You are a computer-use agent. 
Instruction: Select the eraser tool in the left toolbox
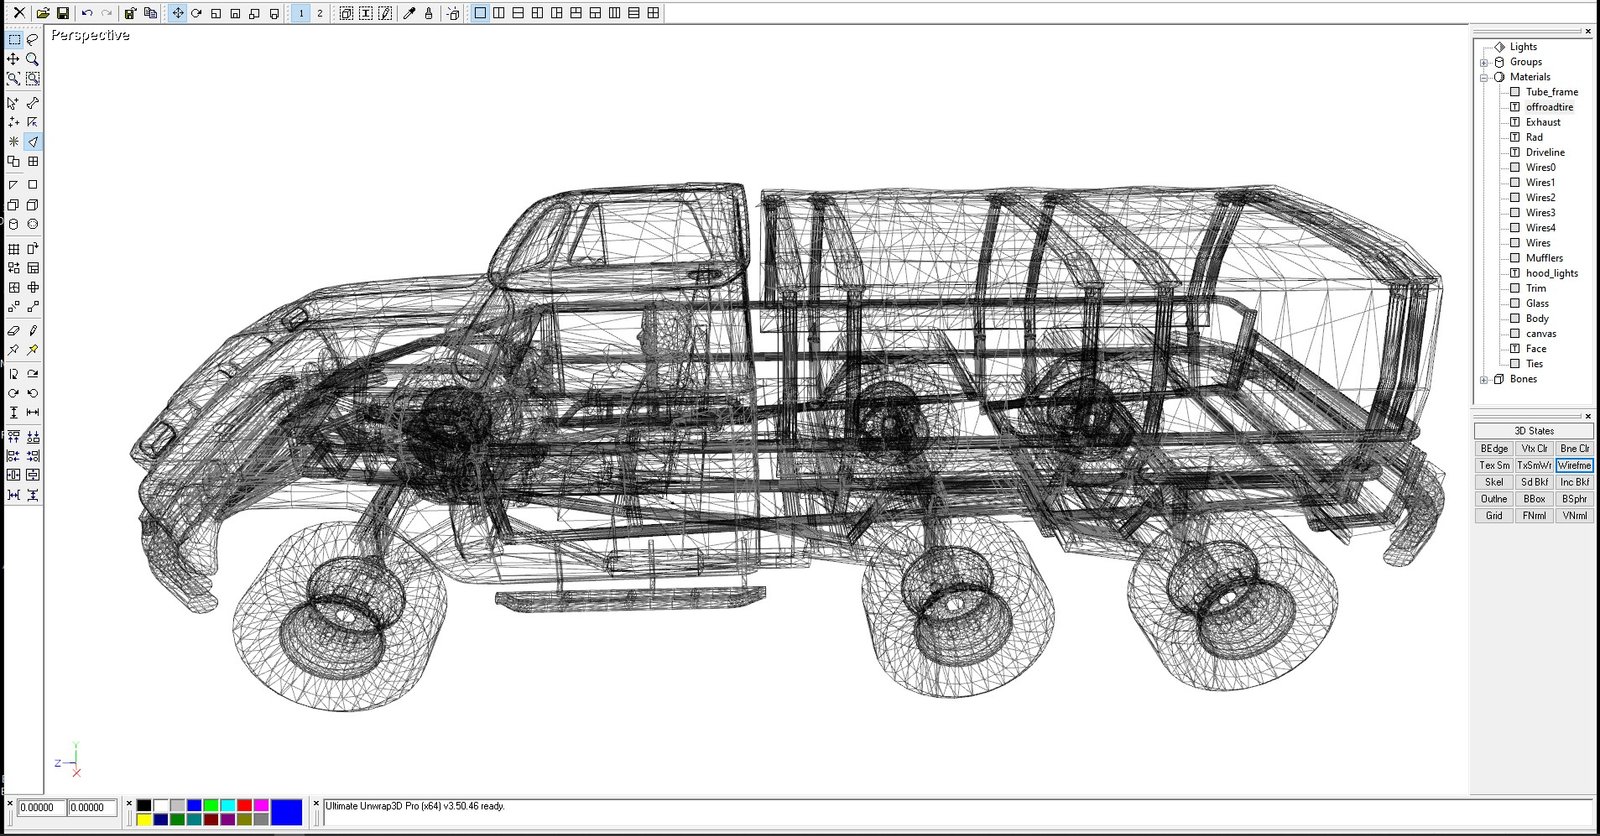coord(13,330)
